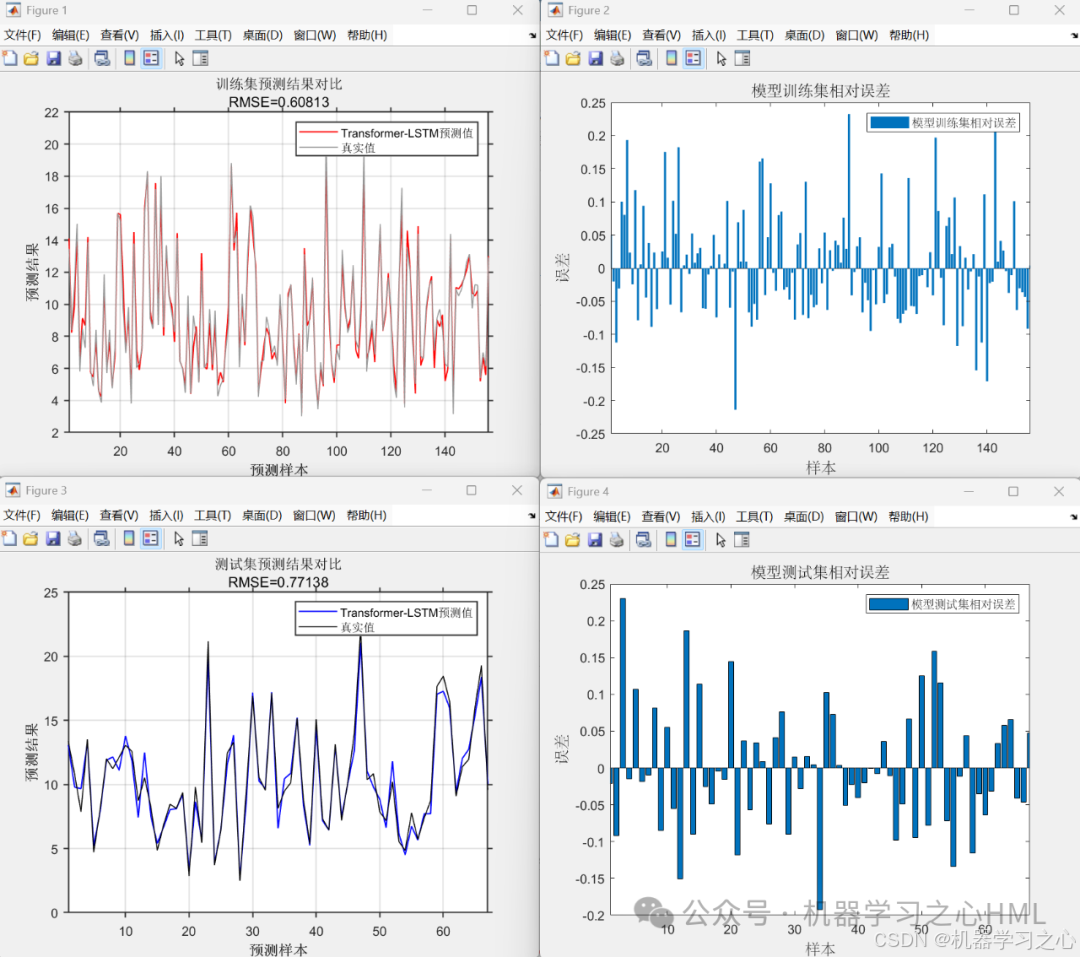The height and width of the screenshot is (957, 1080).
Task: Open the 帮助(H) menu in Figure 4
Action: pos(907,516)
